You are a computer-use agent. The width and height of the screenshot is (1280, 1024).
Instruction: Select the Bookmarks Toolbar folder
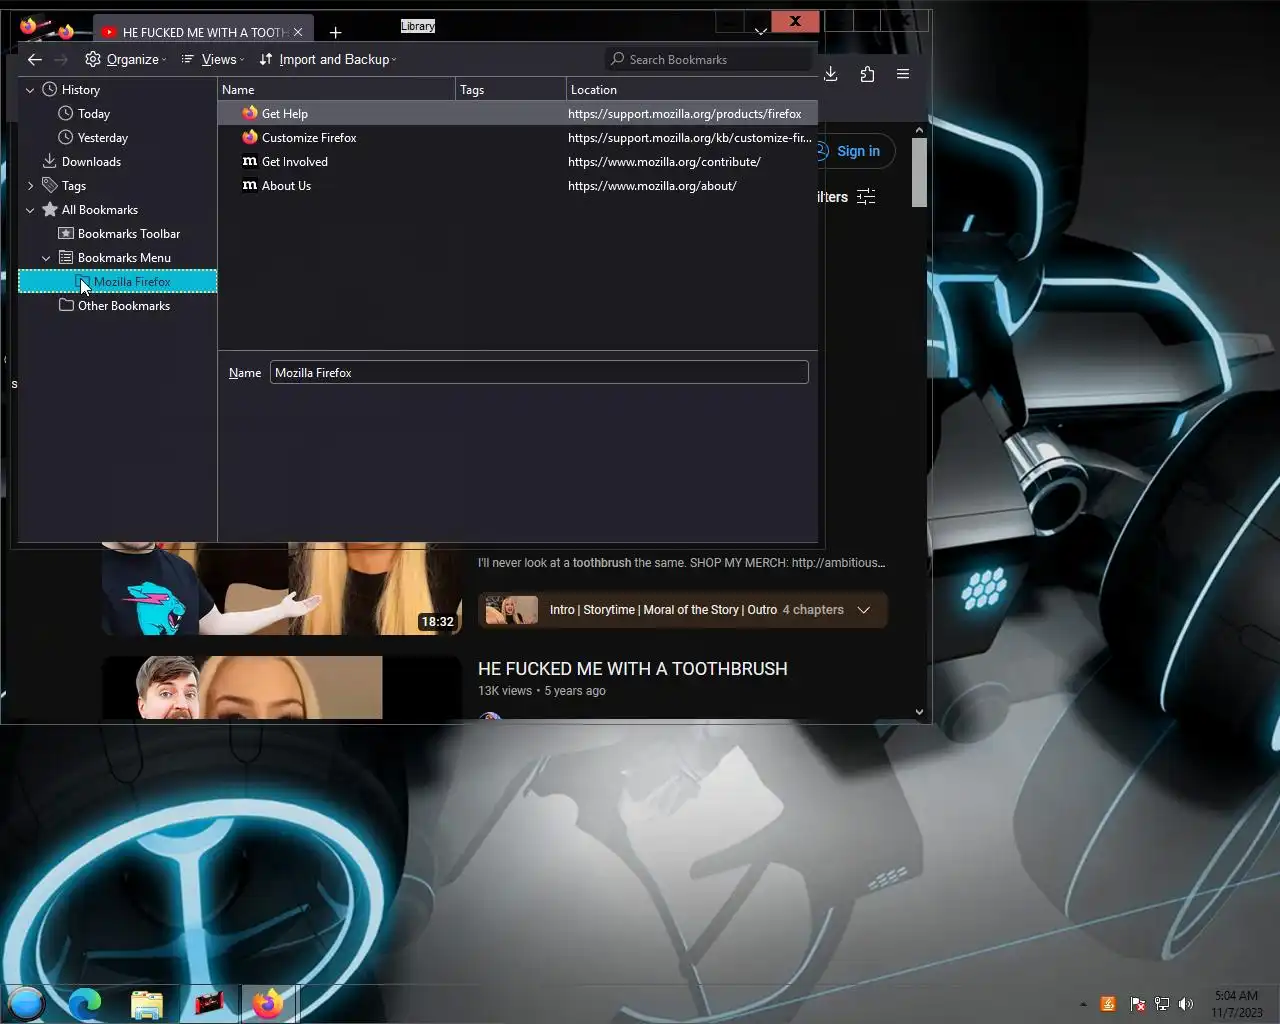click(129, 234)
